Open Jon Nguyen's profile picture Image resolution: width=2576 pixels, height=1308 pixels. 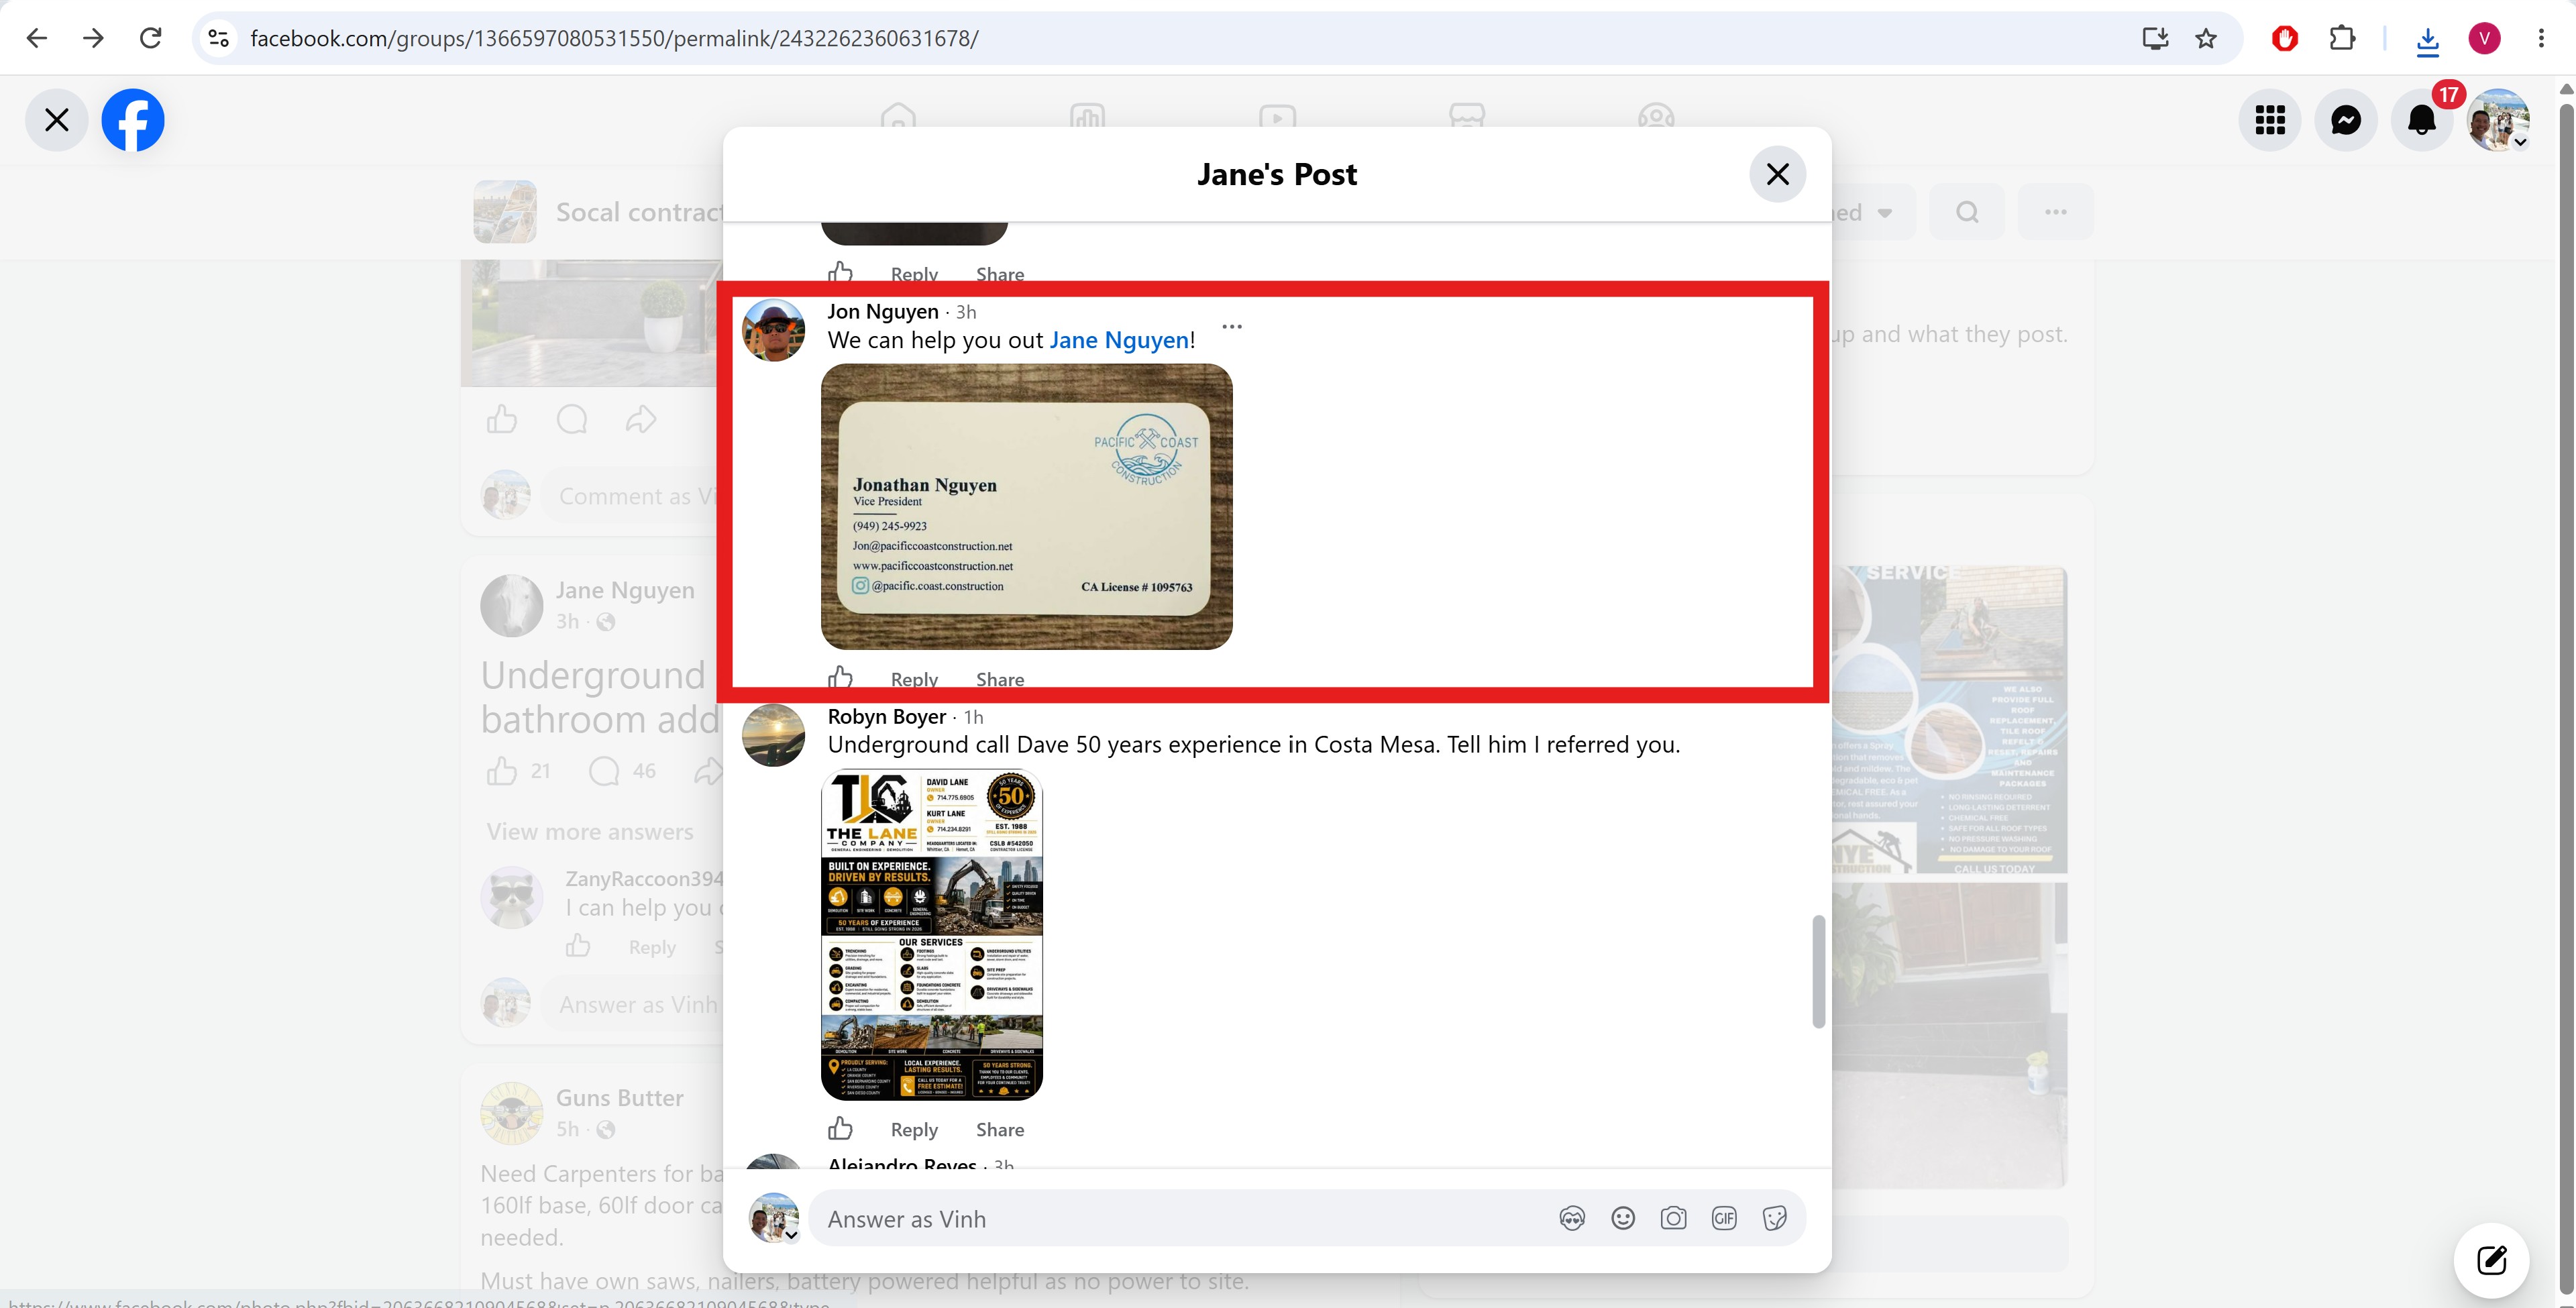[773, 330]
